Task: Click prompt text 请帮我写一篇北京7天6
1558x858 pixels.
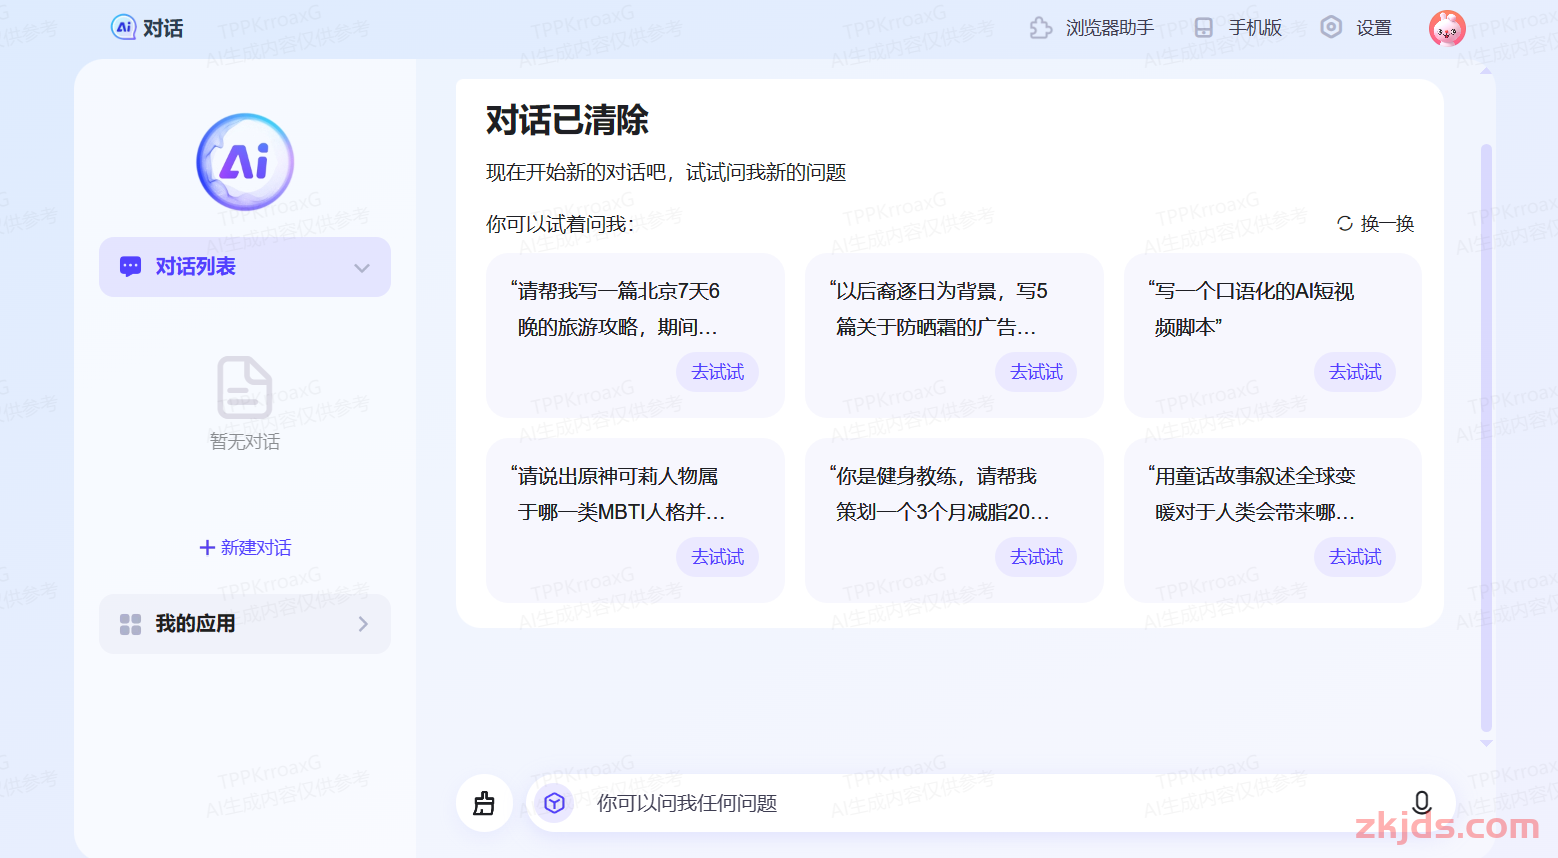Action: [x=615, y=291]
